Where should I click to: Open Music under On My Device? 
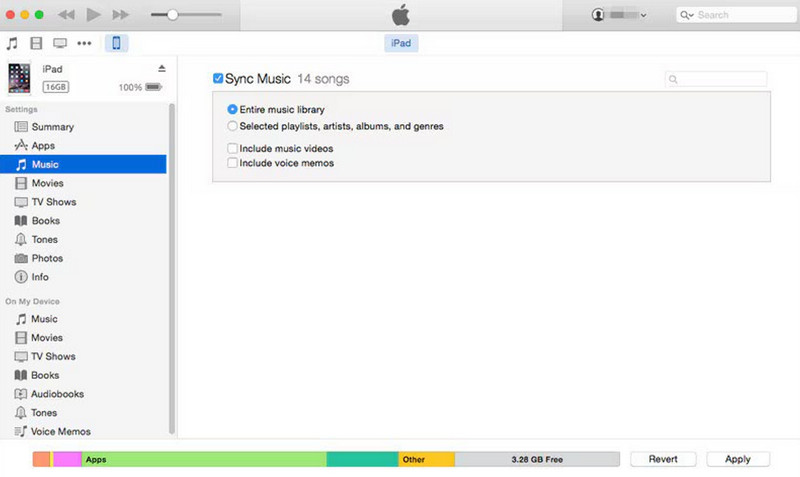point(83,319)
